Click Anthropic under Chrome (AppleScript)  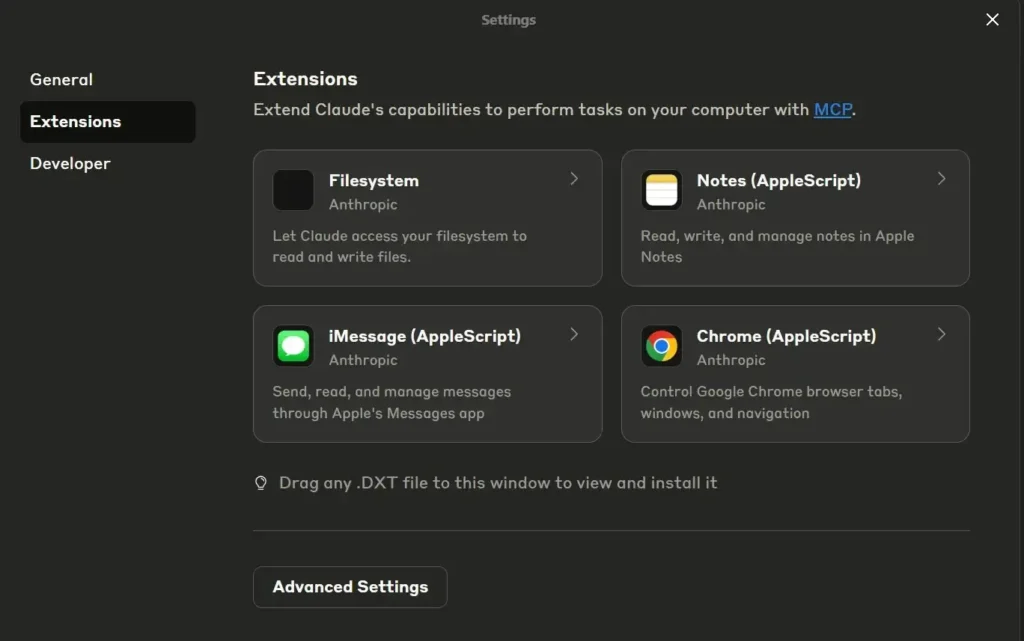click(731, 360)
